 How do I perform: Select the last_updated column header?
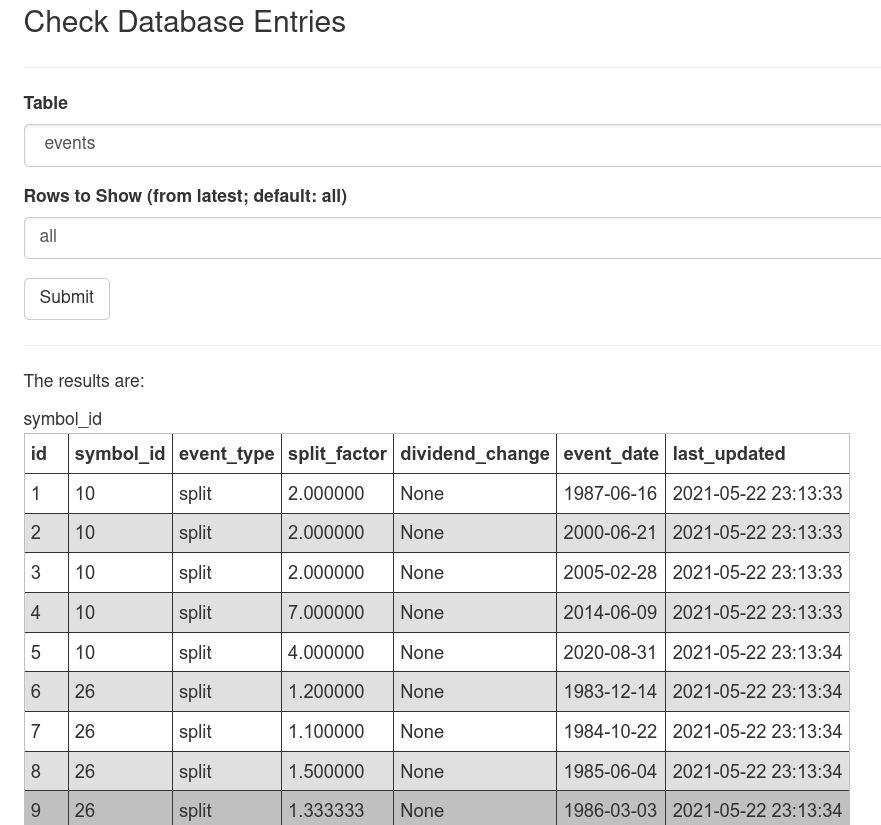pos(729,454)
